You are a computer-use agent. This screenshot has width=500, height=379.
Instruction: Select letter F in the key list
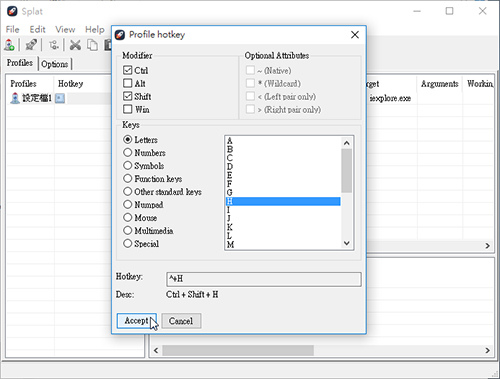click(x=283, y=184)
